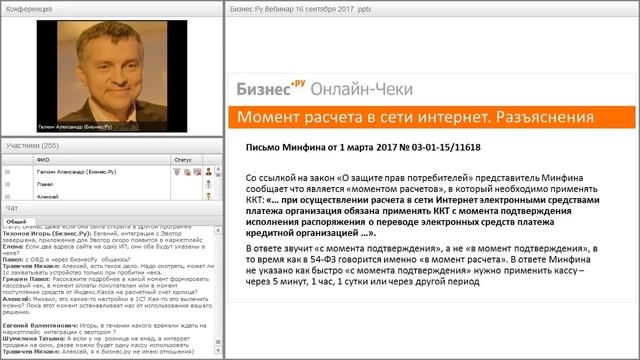Click presenter avatar icon in Галкин Александр row
640x360 pixels.
pyautogui.click(x=209, y=172)
